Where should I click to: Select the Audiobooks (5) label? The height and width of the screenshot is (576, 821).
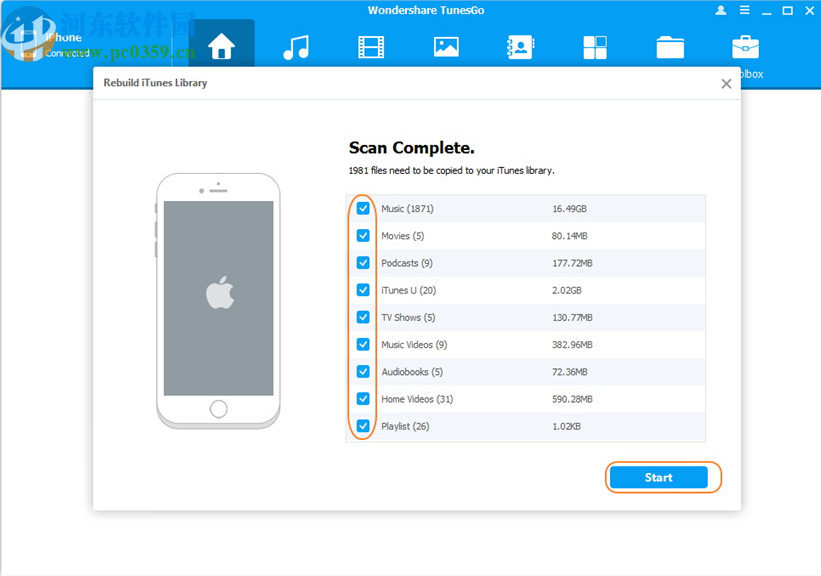[x=412, y=372]
